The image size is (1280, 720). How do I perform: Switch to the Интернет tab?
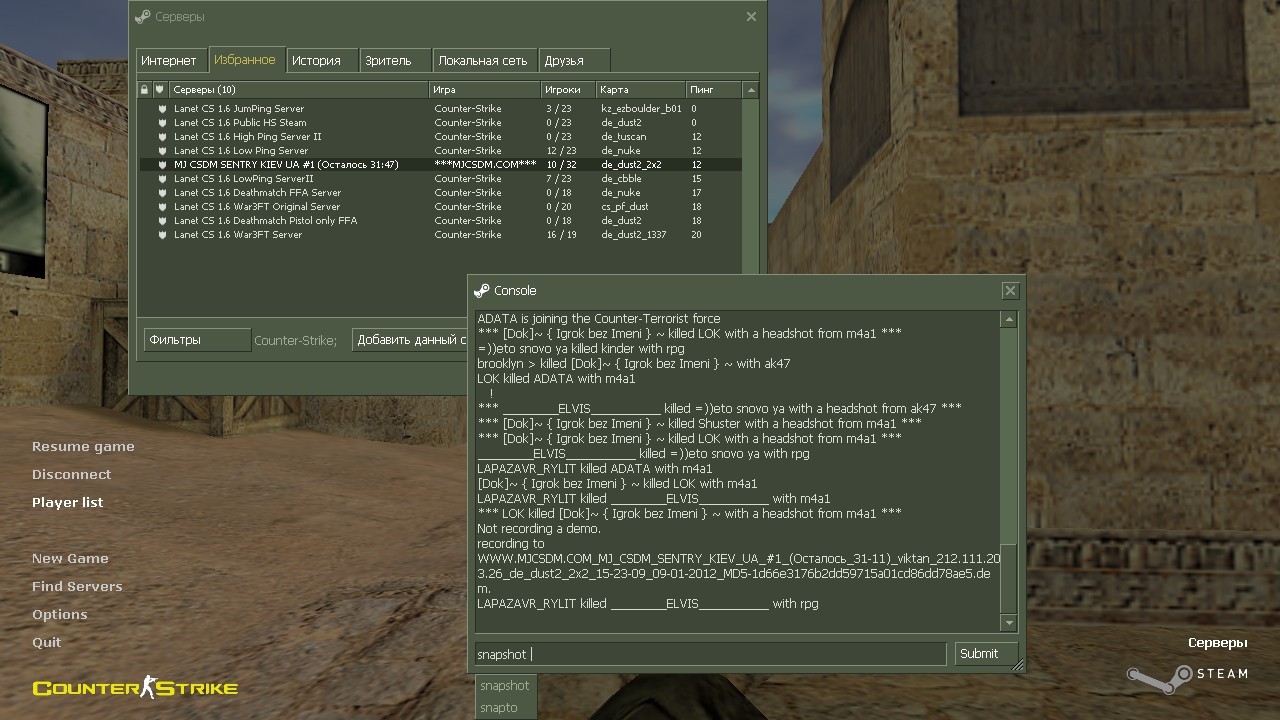pos(169,61)
